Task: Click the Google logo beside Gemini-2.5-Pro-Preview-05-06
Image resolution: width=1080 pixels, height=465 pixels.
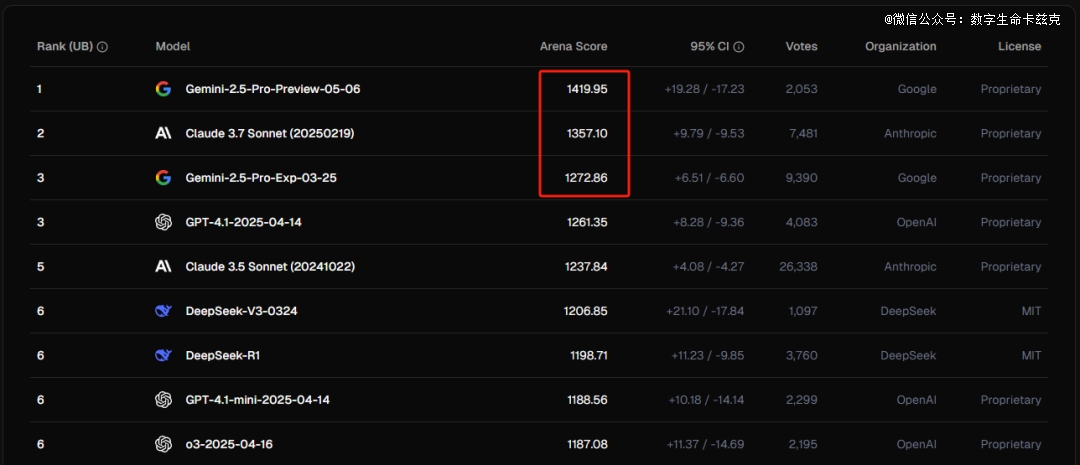Action: (x=163, y=89)
